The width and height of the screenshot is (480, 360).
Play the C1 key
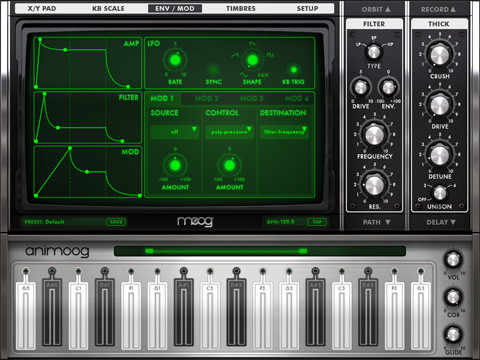click(78, 315)
